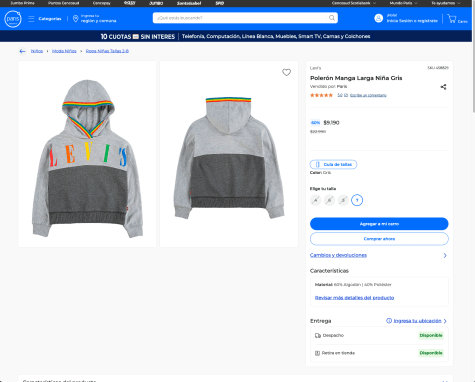Click chevron next to Ingresa tu ubicación
The height and width of the screenshot is (382, 475).
[x=445, y=321]
